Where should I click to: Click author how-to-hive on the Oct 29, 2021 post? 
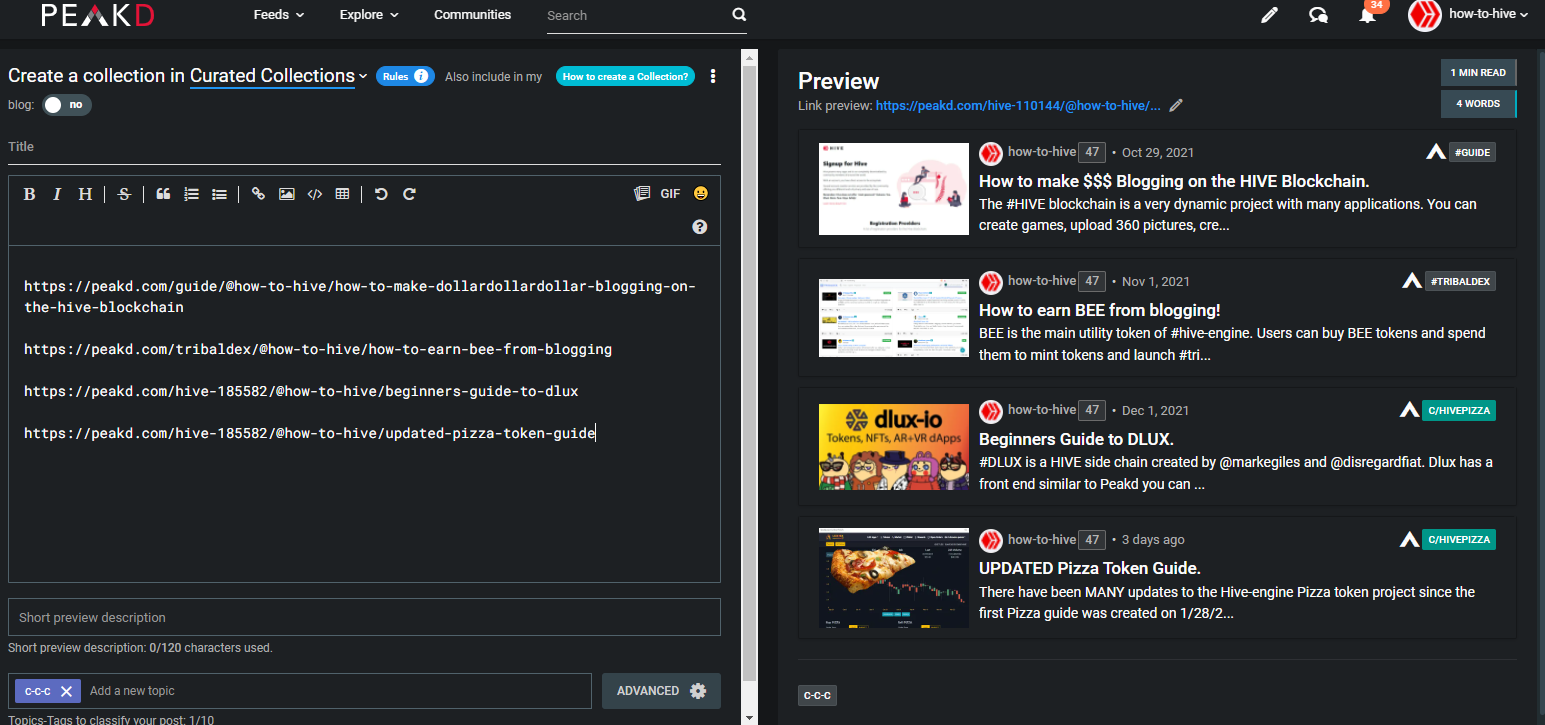pyautogui.click(x=1042, y=152)
